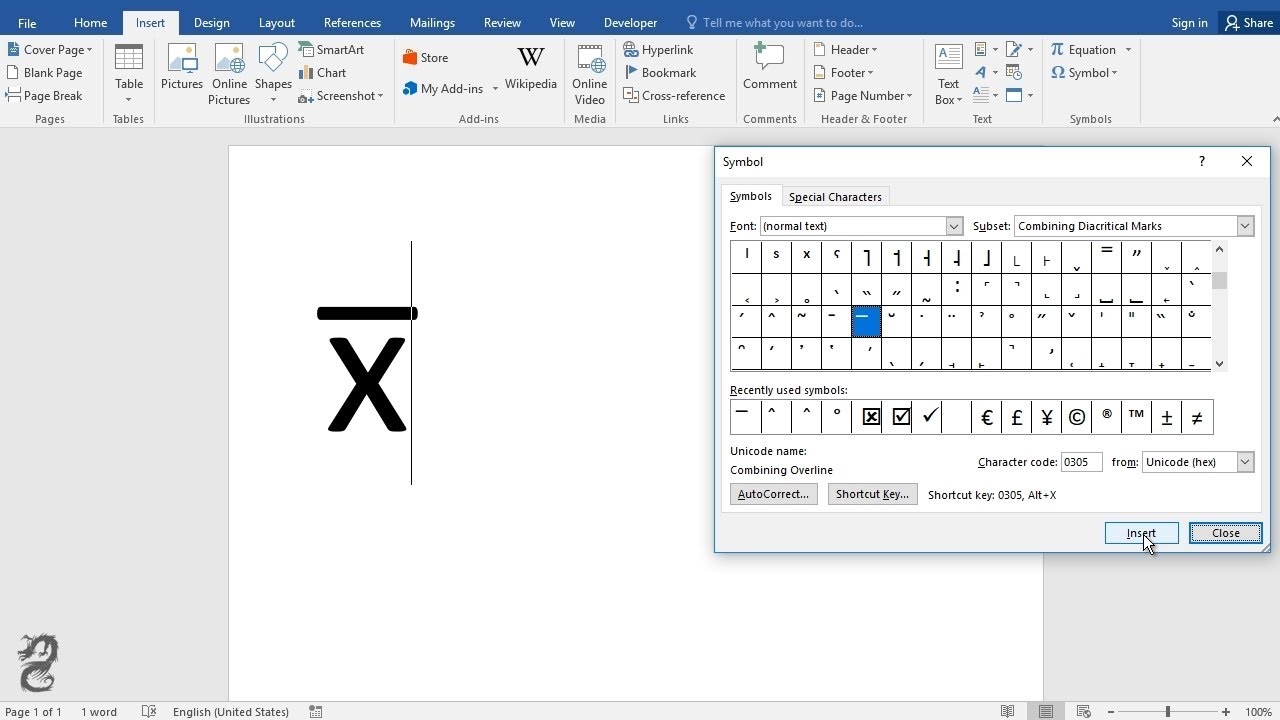Click the 100% zoom level
The height and width of the screenshot is (720, 1280).
click(1258, 711)
